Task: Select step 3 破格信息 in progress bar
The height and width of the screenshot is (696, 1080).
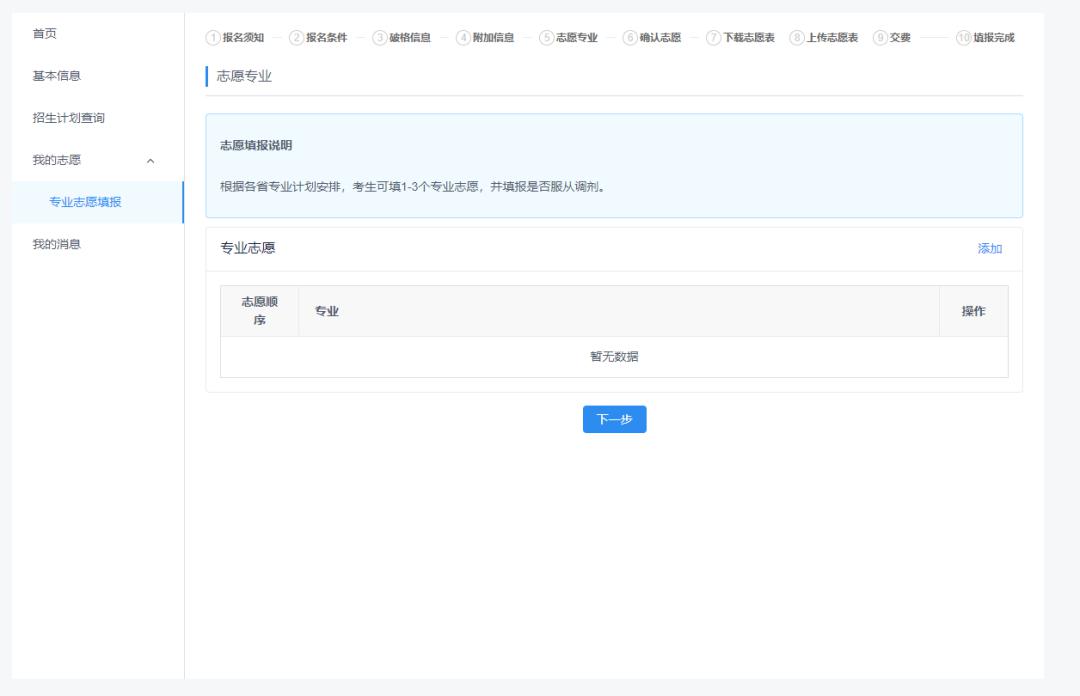Action: point(402,38)
